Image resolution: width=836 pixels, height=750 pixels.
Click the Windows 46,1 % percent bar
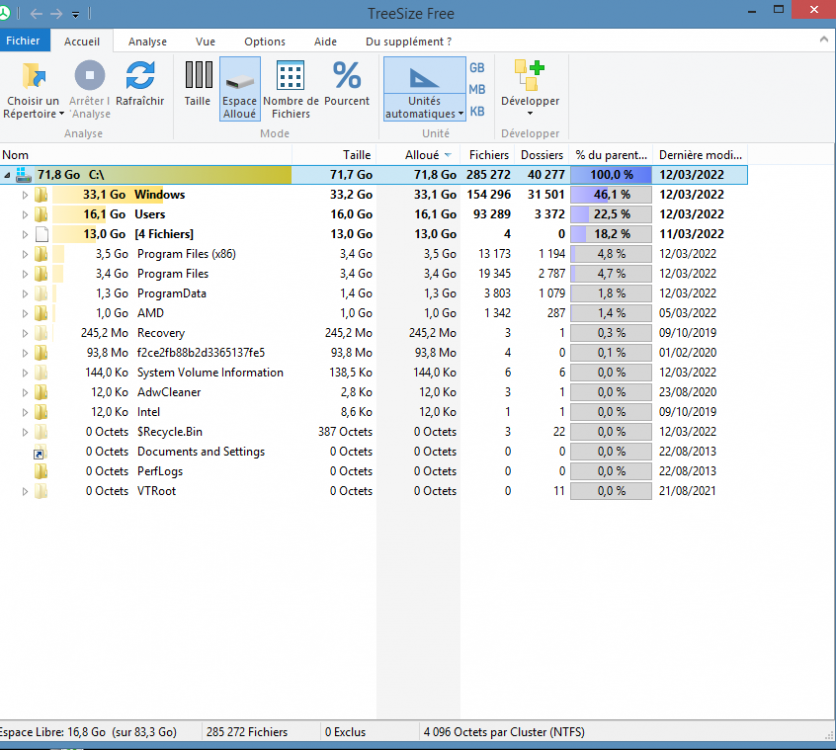coord(611,195)
